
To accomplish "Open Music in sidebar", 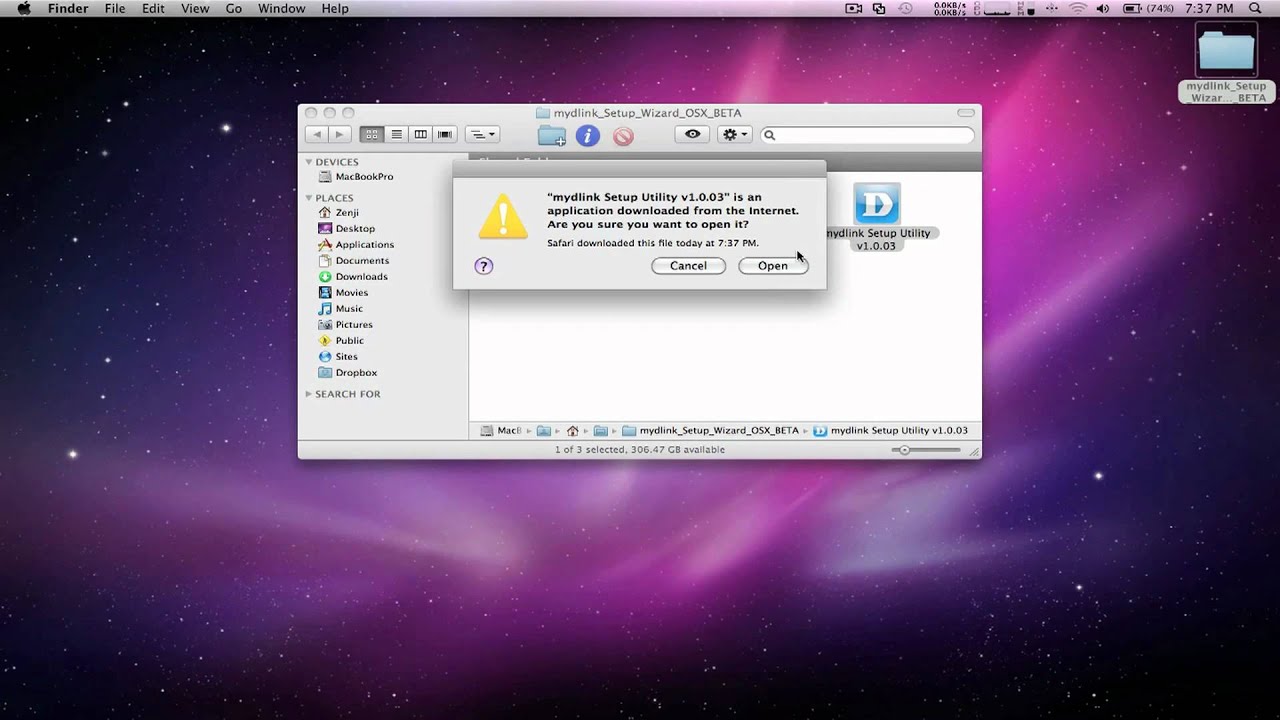I will [x=340, y=308].
